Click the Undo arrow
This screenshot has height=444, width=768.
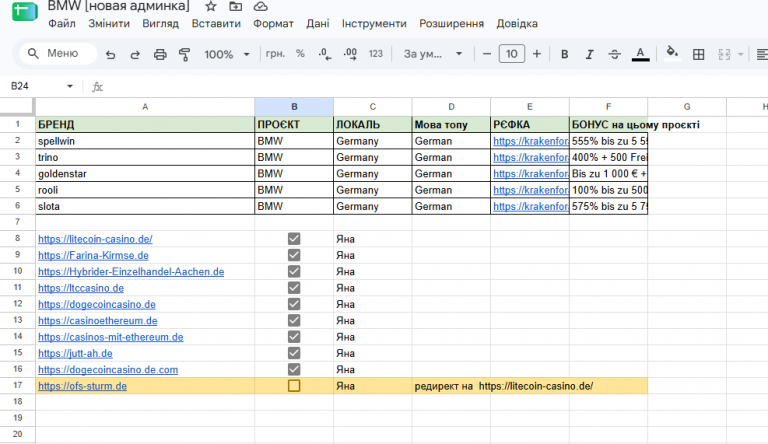pos(110,54)
